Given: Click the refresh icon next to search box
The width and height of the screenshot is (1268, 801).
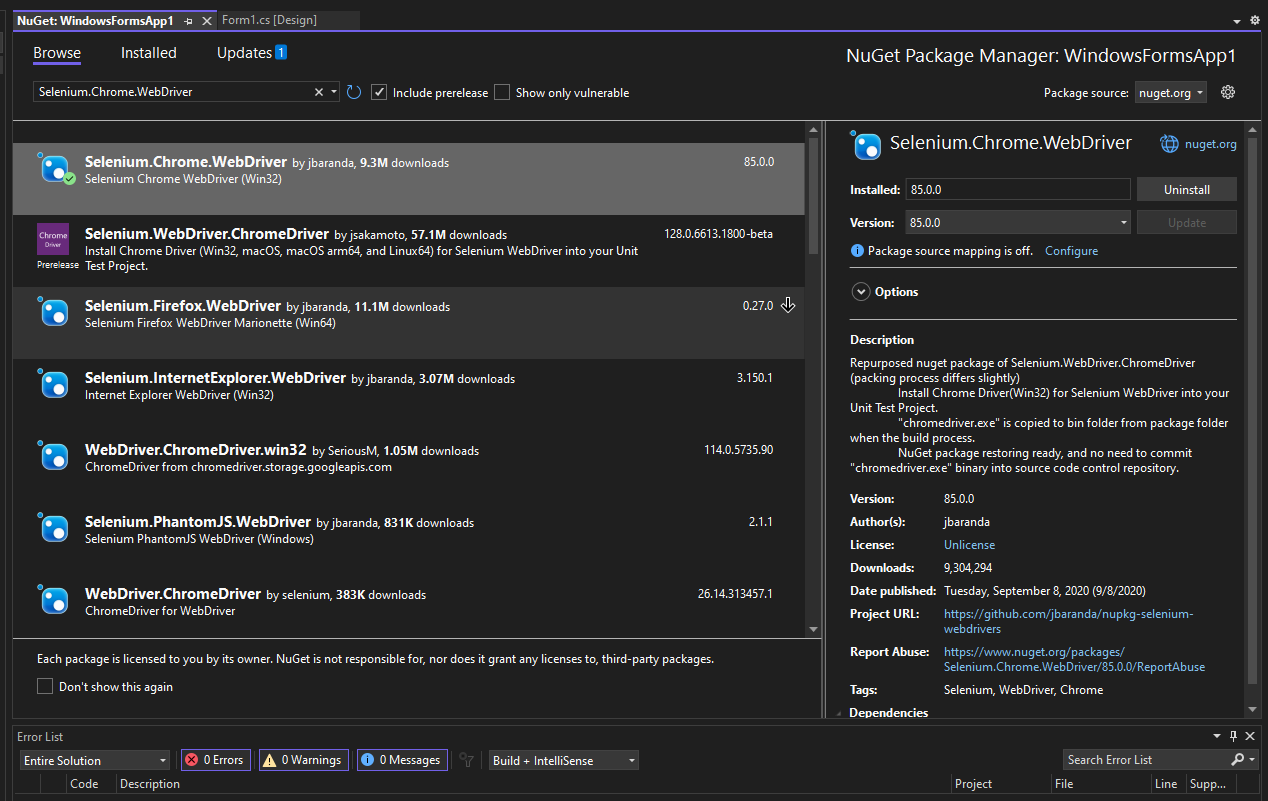Looking at the screenshot, I should click(354, 92).
